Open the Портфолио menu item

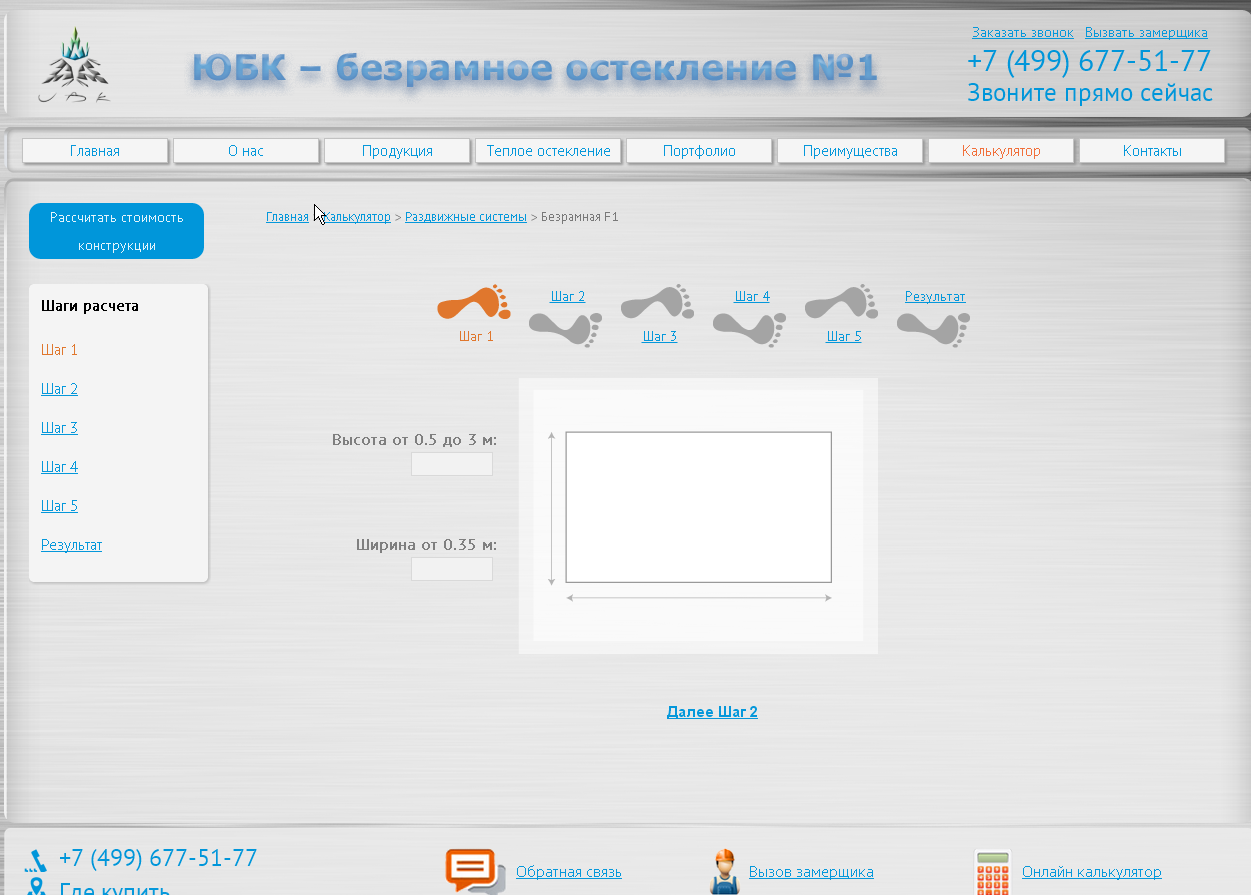[698, 150]
